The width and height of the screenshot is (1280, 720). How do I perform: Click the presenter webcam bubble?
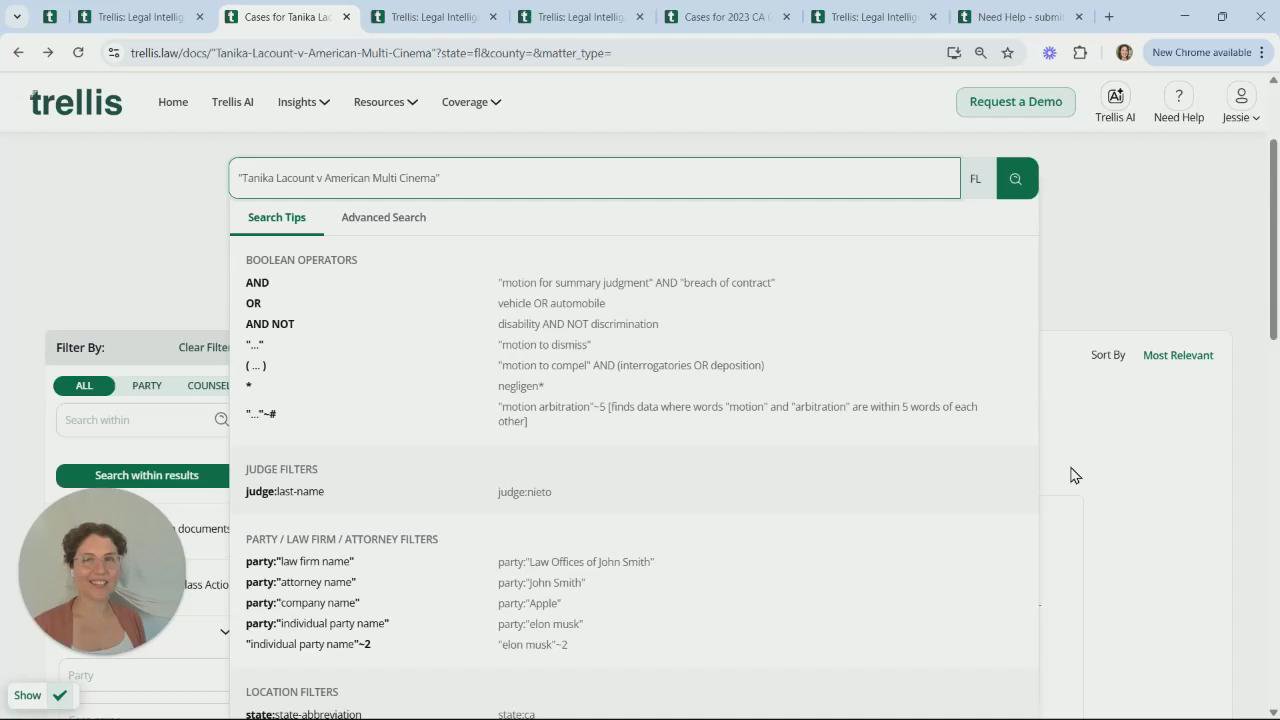pyautogui.click(x=101, y=572)
